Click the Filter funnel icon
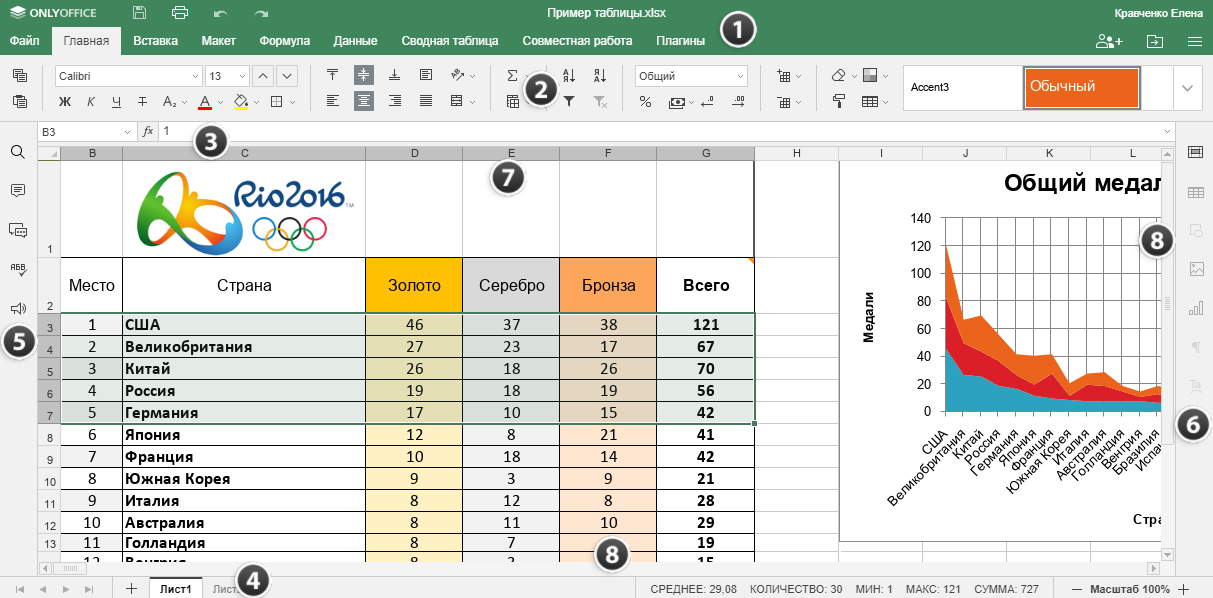1213x598 pixels. pyautogui.click(x=569, y=101)
